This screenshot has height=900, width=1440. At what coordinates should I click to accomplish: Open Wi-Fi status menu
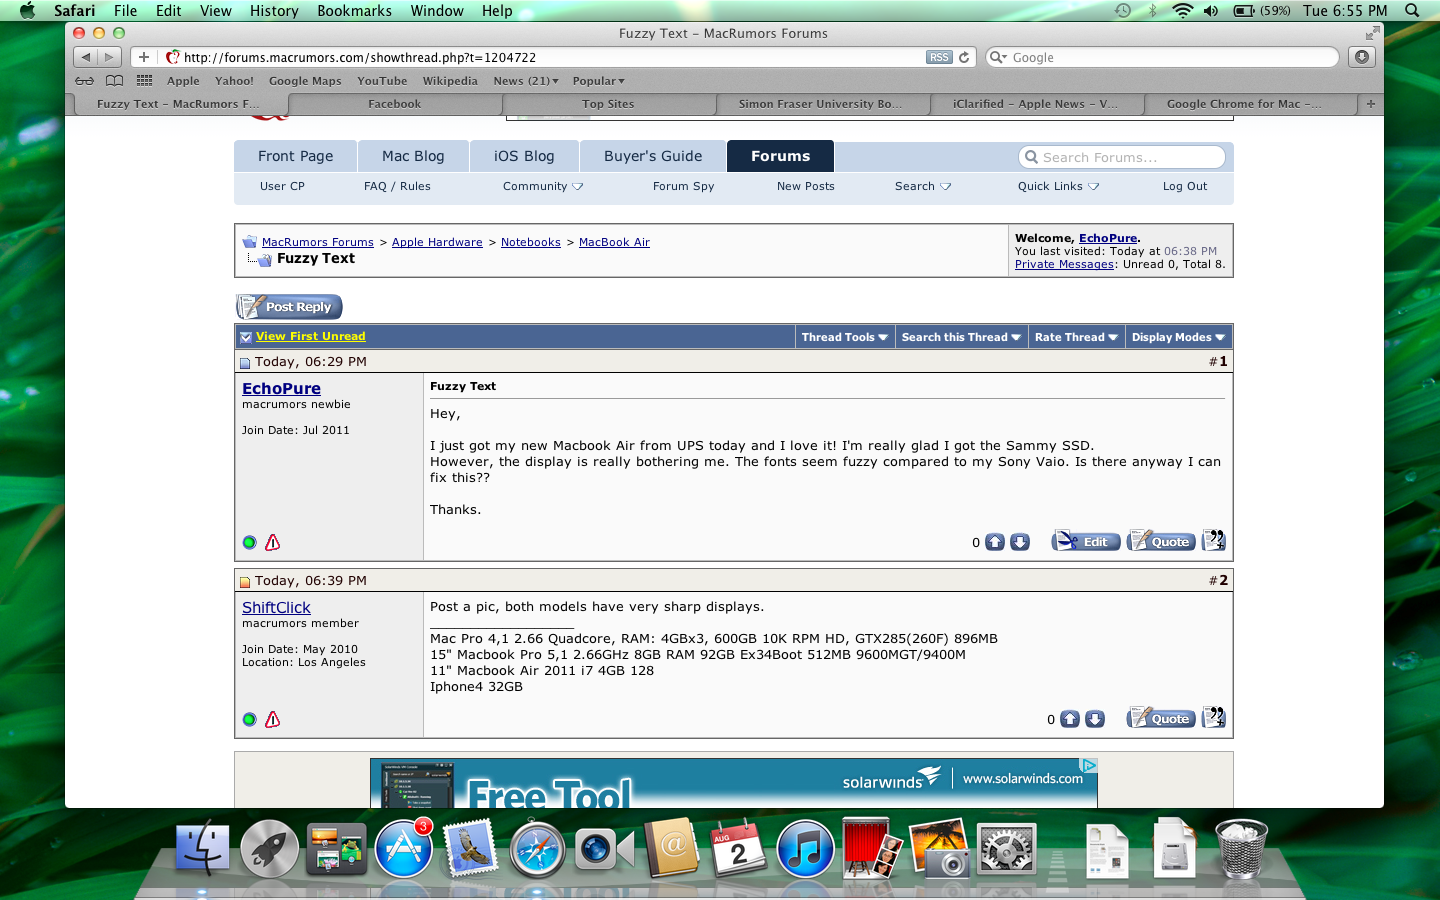coord(1182,11)
